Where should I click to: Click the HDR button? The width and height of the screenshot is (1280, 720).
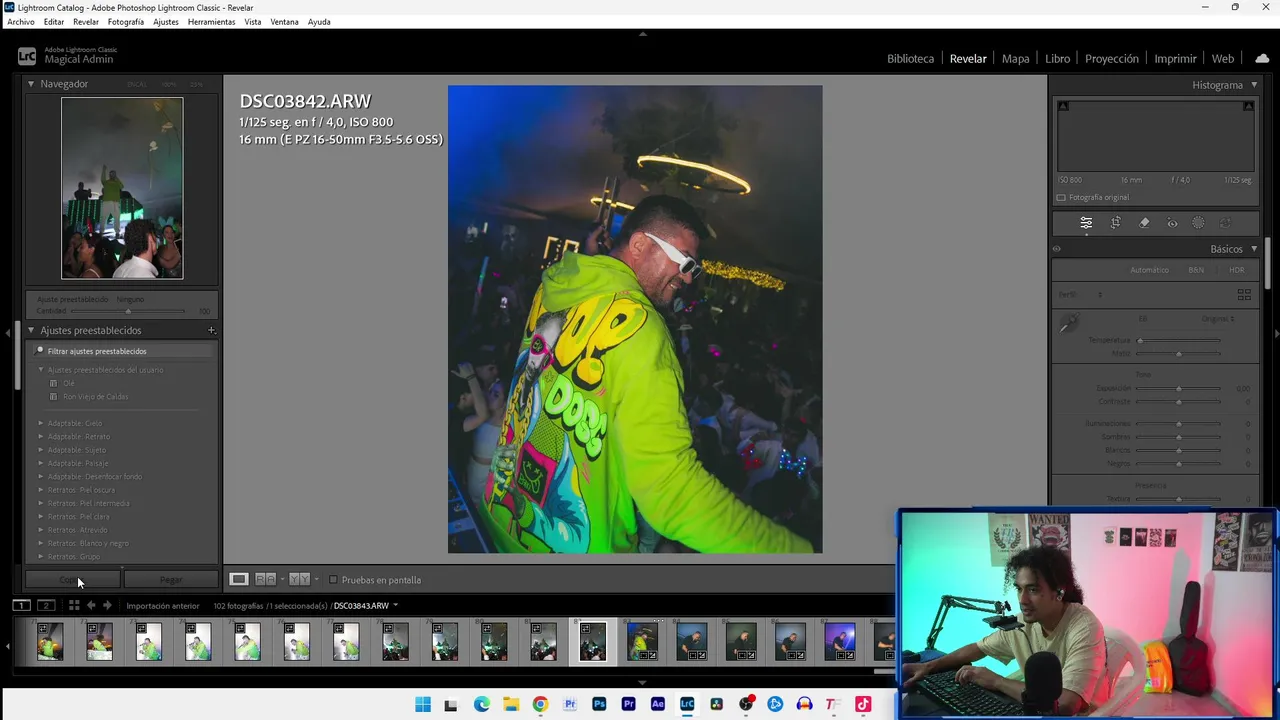click(x=1237, y=270)
